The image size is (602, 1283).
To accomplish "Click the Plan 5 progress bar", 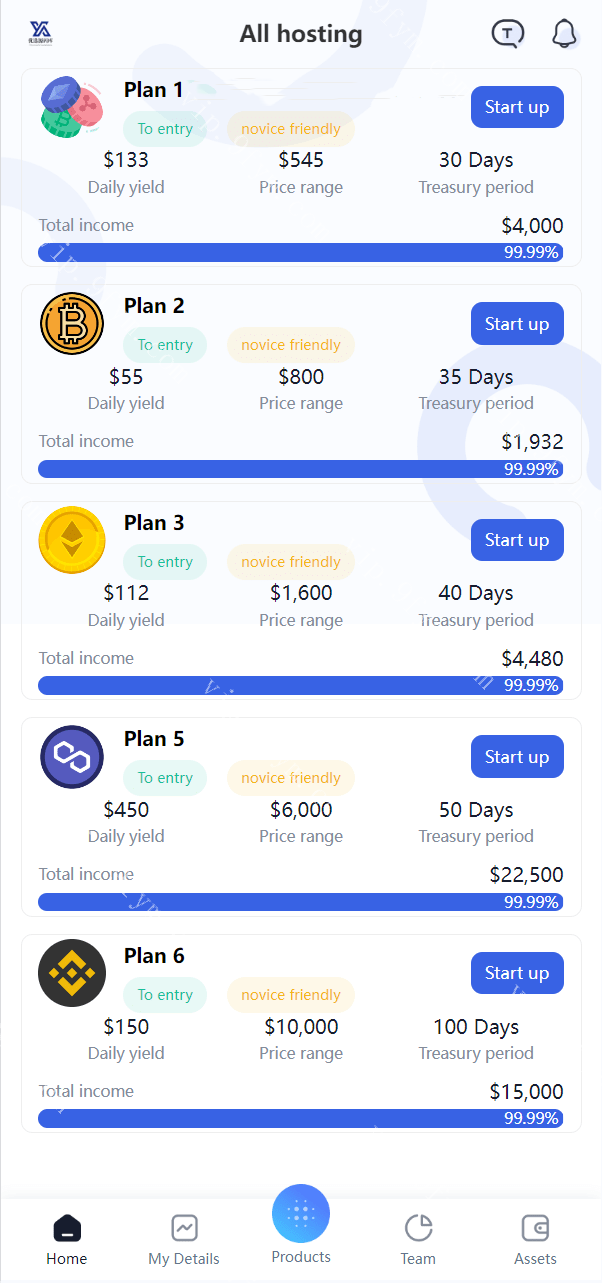I will [300, 902].
